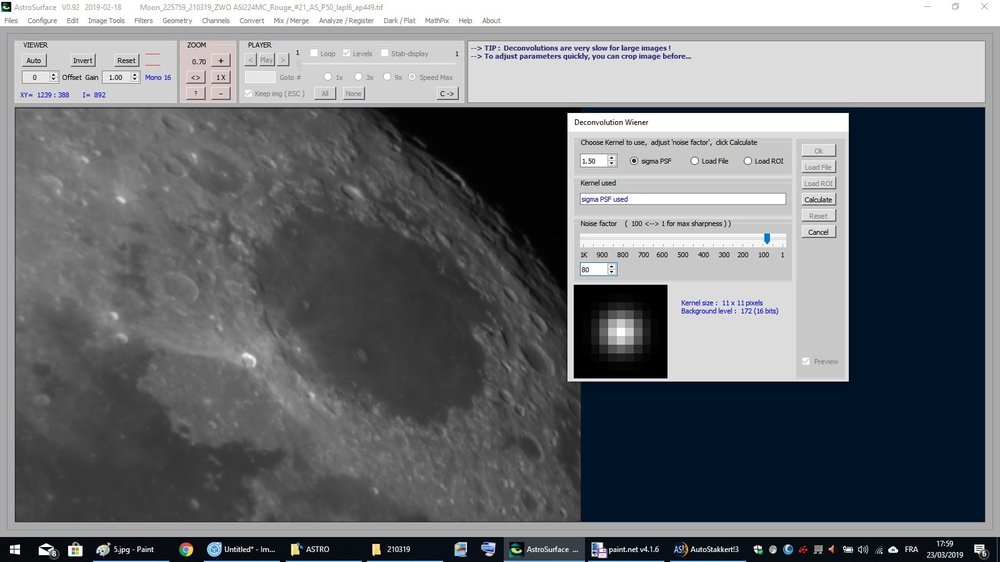Screen dimensions: 1000x562
Task: Adjust the noise factor value spinner arrows
Action: click(612, 269)
